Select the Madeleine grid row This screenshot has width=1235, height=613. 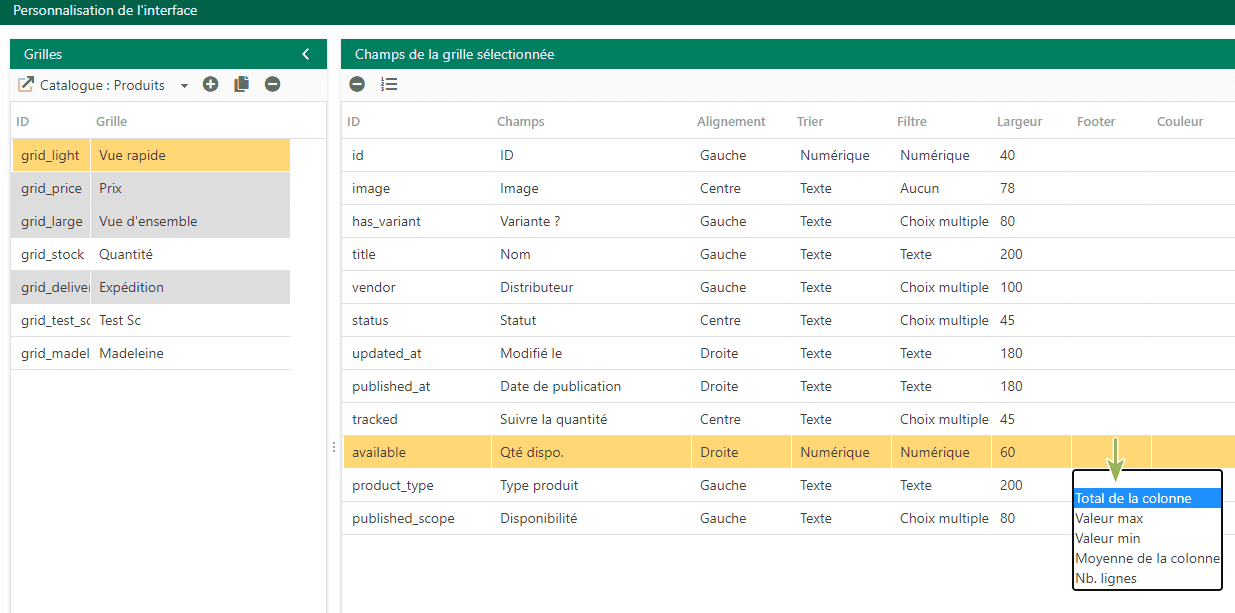[x=151, y=353]
